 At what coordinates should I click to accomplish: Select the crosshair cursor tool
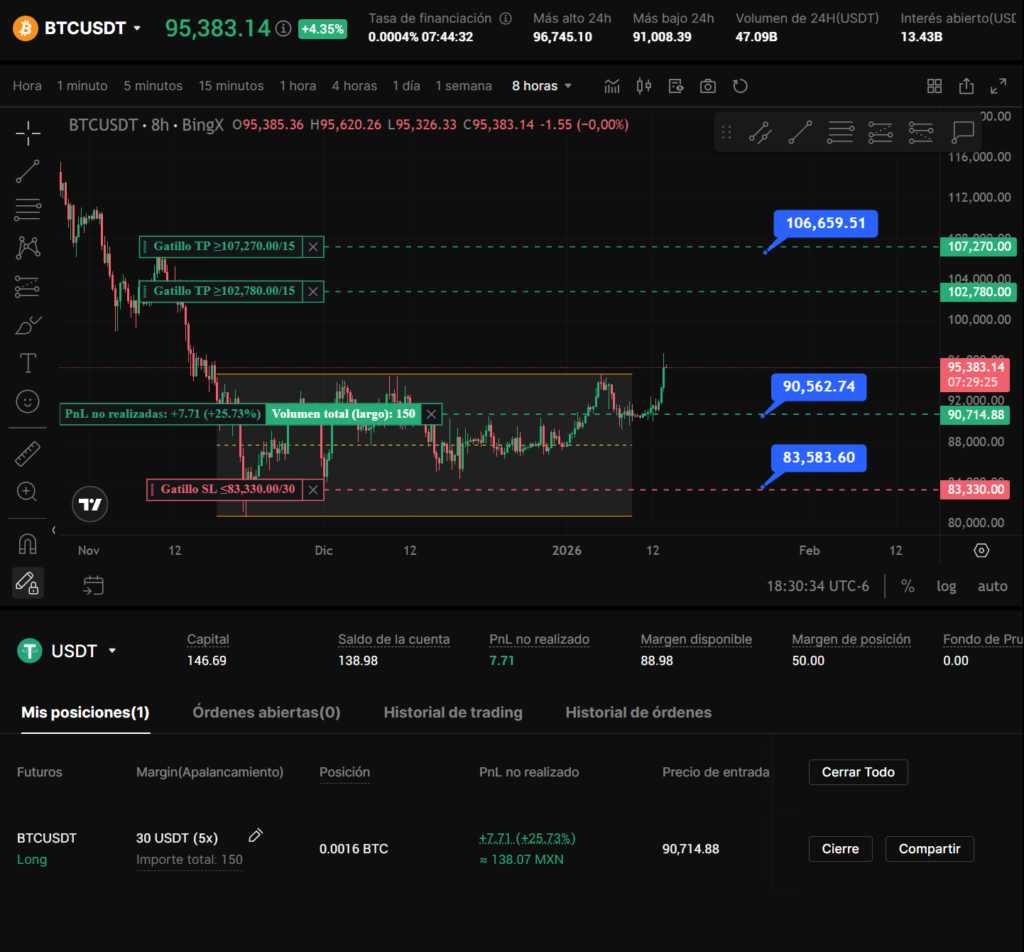coord(28,132)
